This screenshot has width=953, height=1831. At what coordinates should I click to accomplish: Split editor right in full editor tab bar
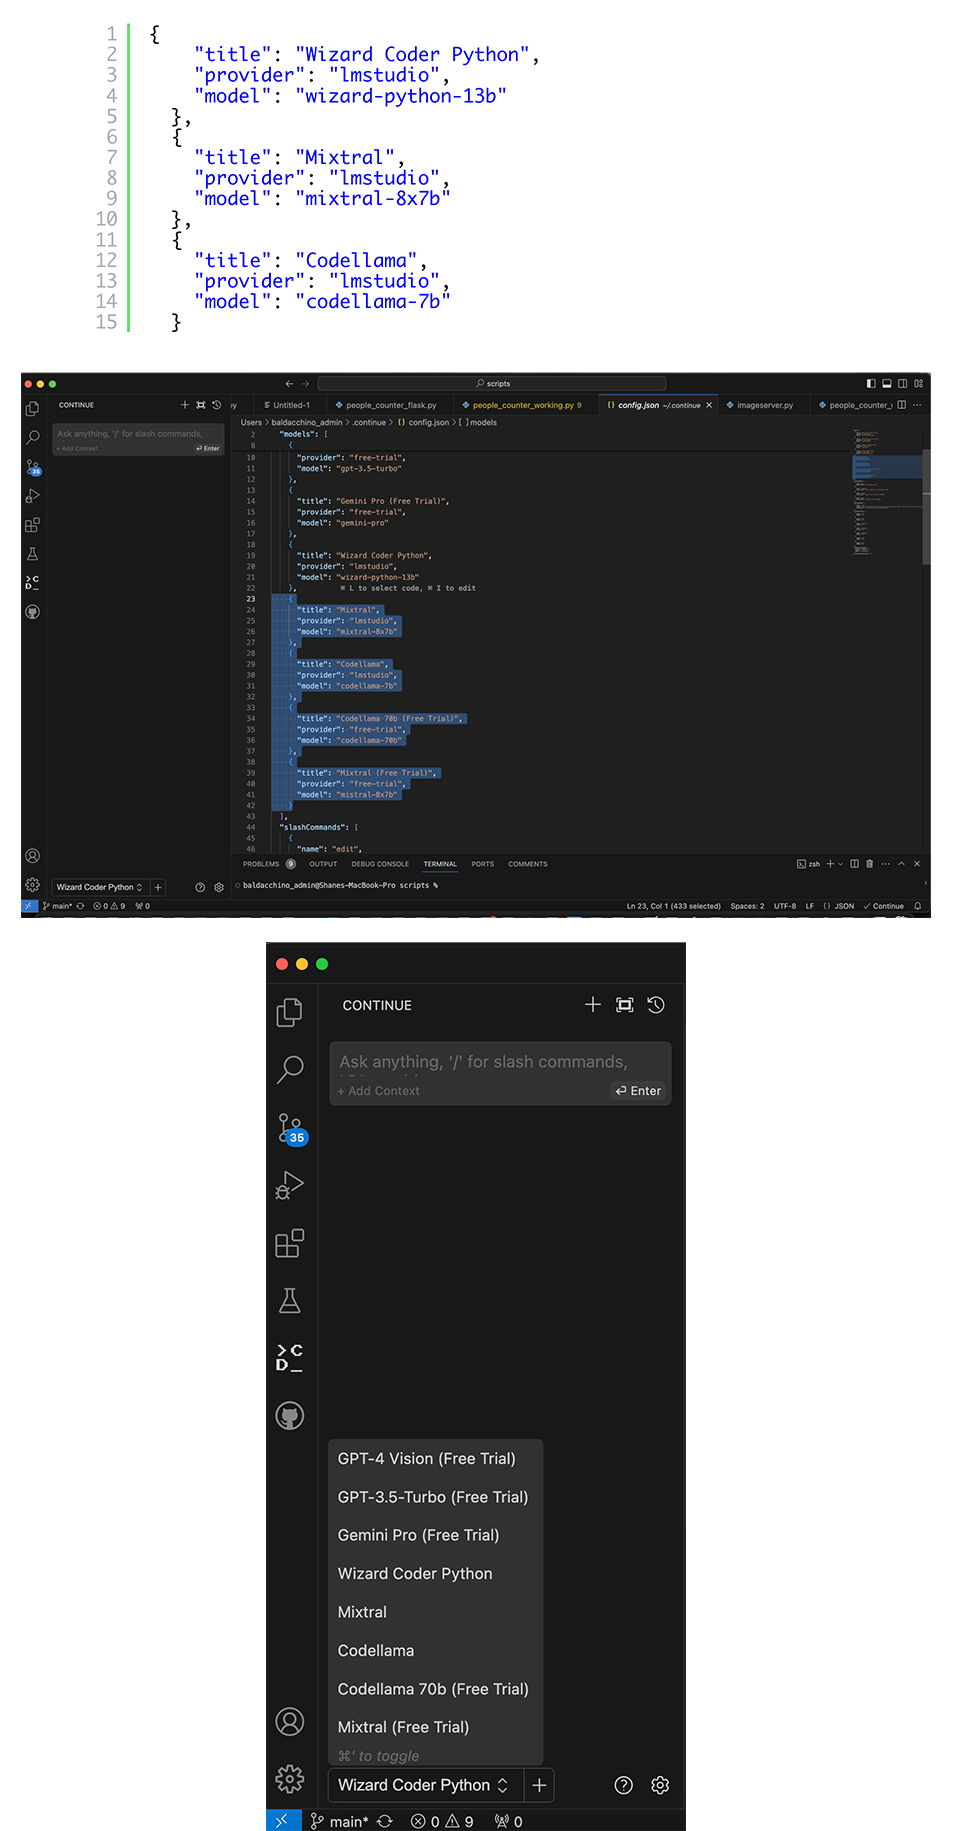click(x=902, y=405)
